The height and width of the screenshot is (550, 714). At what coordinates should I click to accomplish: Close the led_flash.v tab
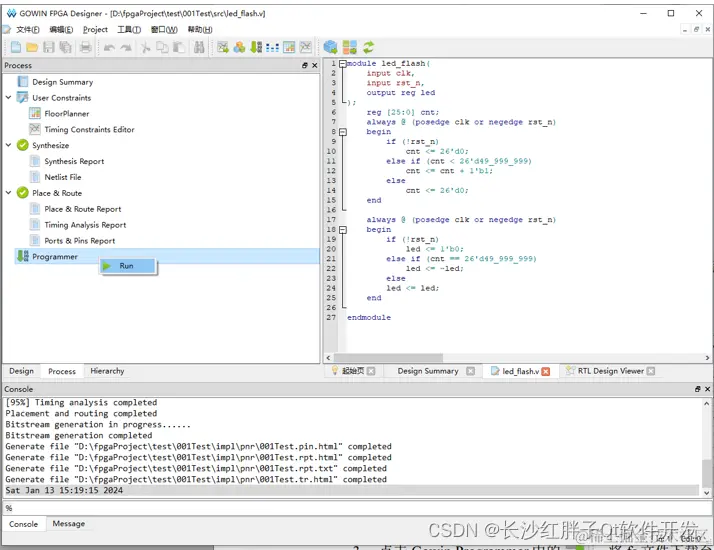[x=546, y=372]
